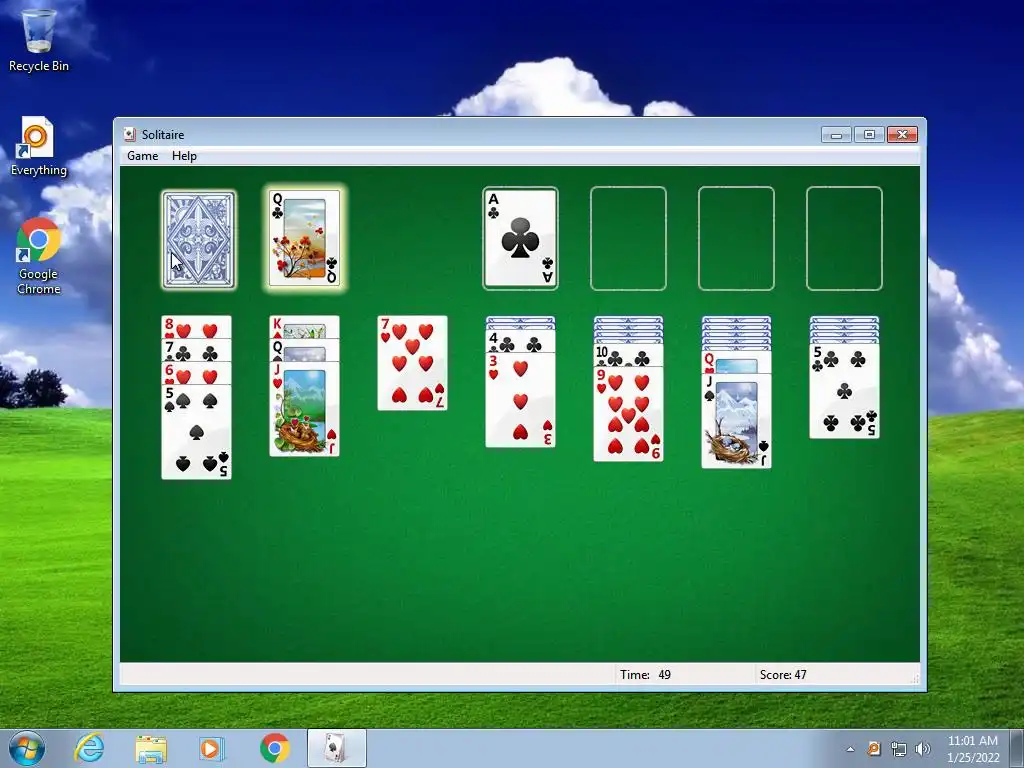Select the 5 of clubs card
1024x768 pixels.
pyautogui.click(x=844, y=391)
